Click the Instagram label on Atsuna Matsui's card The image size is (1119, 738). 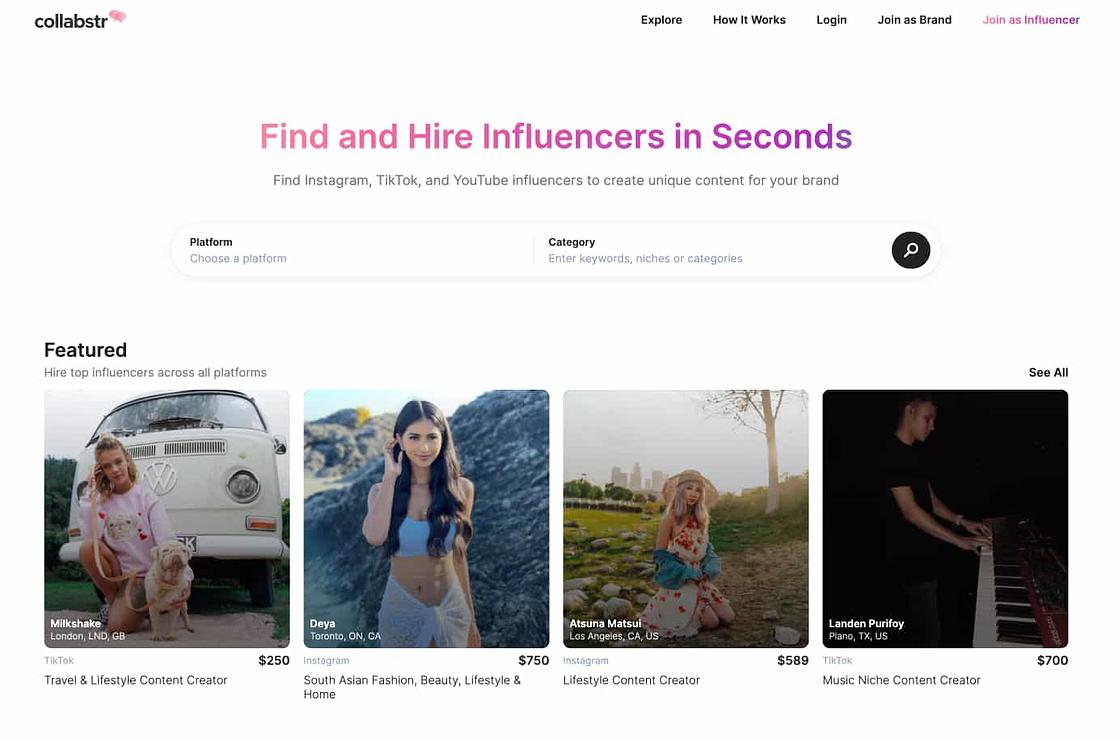click(x=585, y=660)
